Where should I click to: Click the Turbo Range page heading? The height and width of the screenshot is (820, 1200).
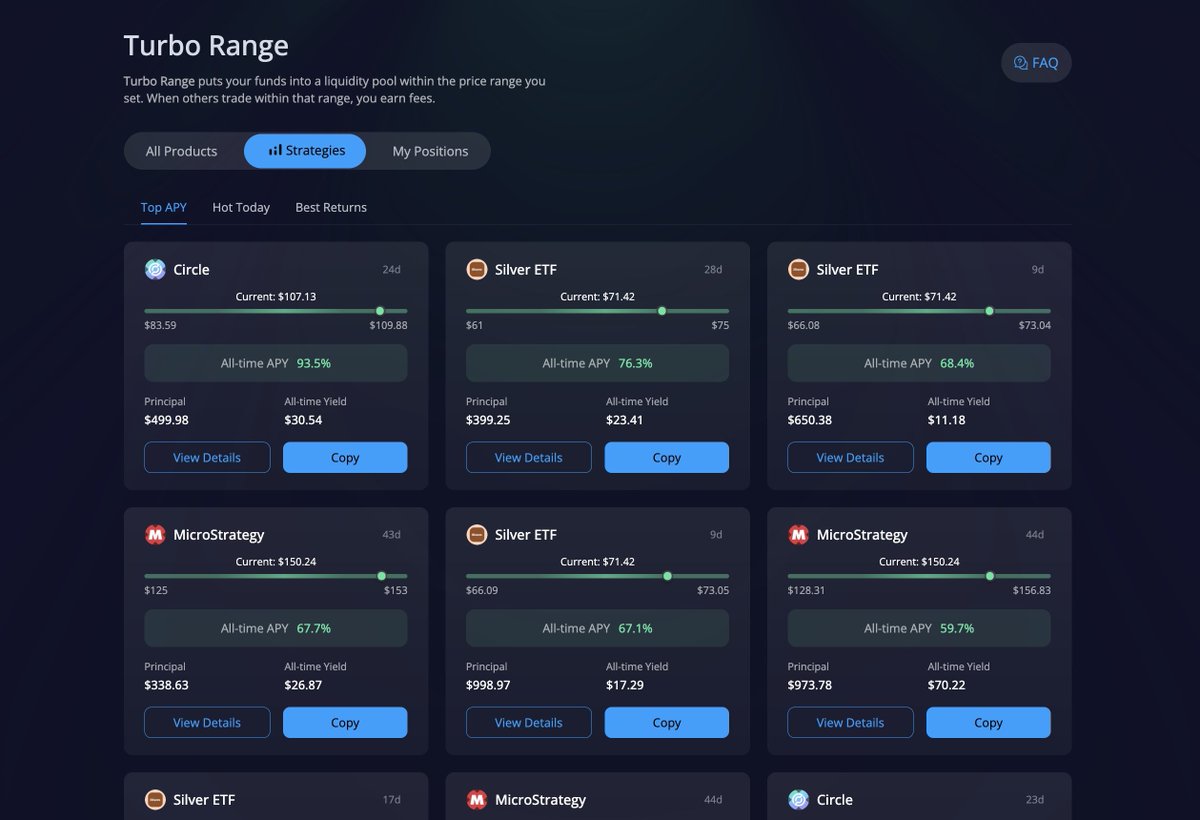(x=206, y=46)
